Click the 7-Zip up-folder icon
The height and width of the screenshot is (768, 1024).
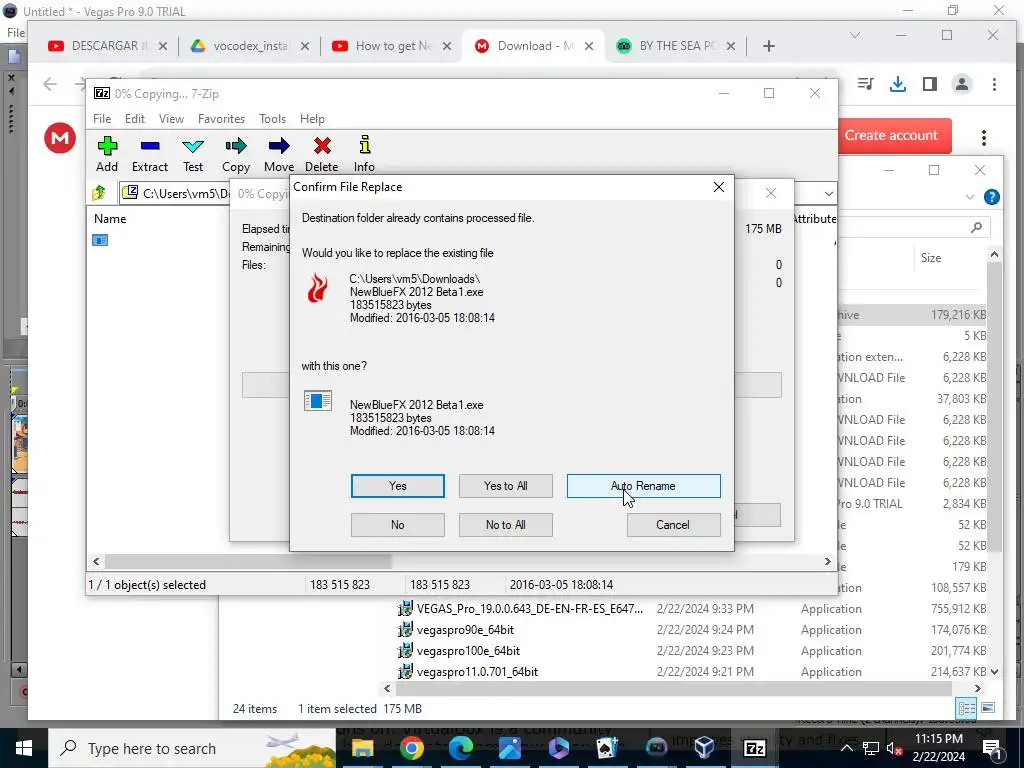tap(99, 193)
